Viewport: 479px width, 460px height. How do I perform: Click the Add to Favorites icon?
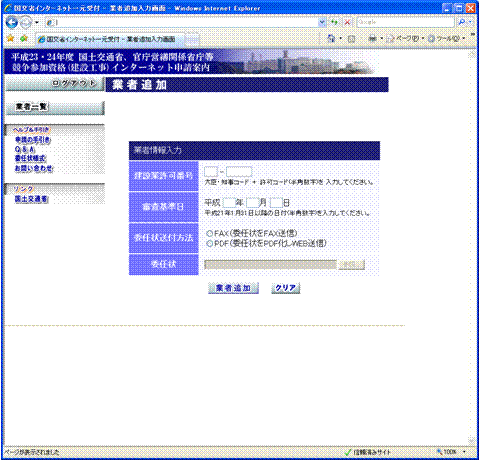(24, 39)
